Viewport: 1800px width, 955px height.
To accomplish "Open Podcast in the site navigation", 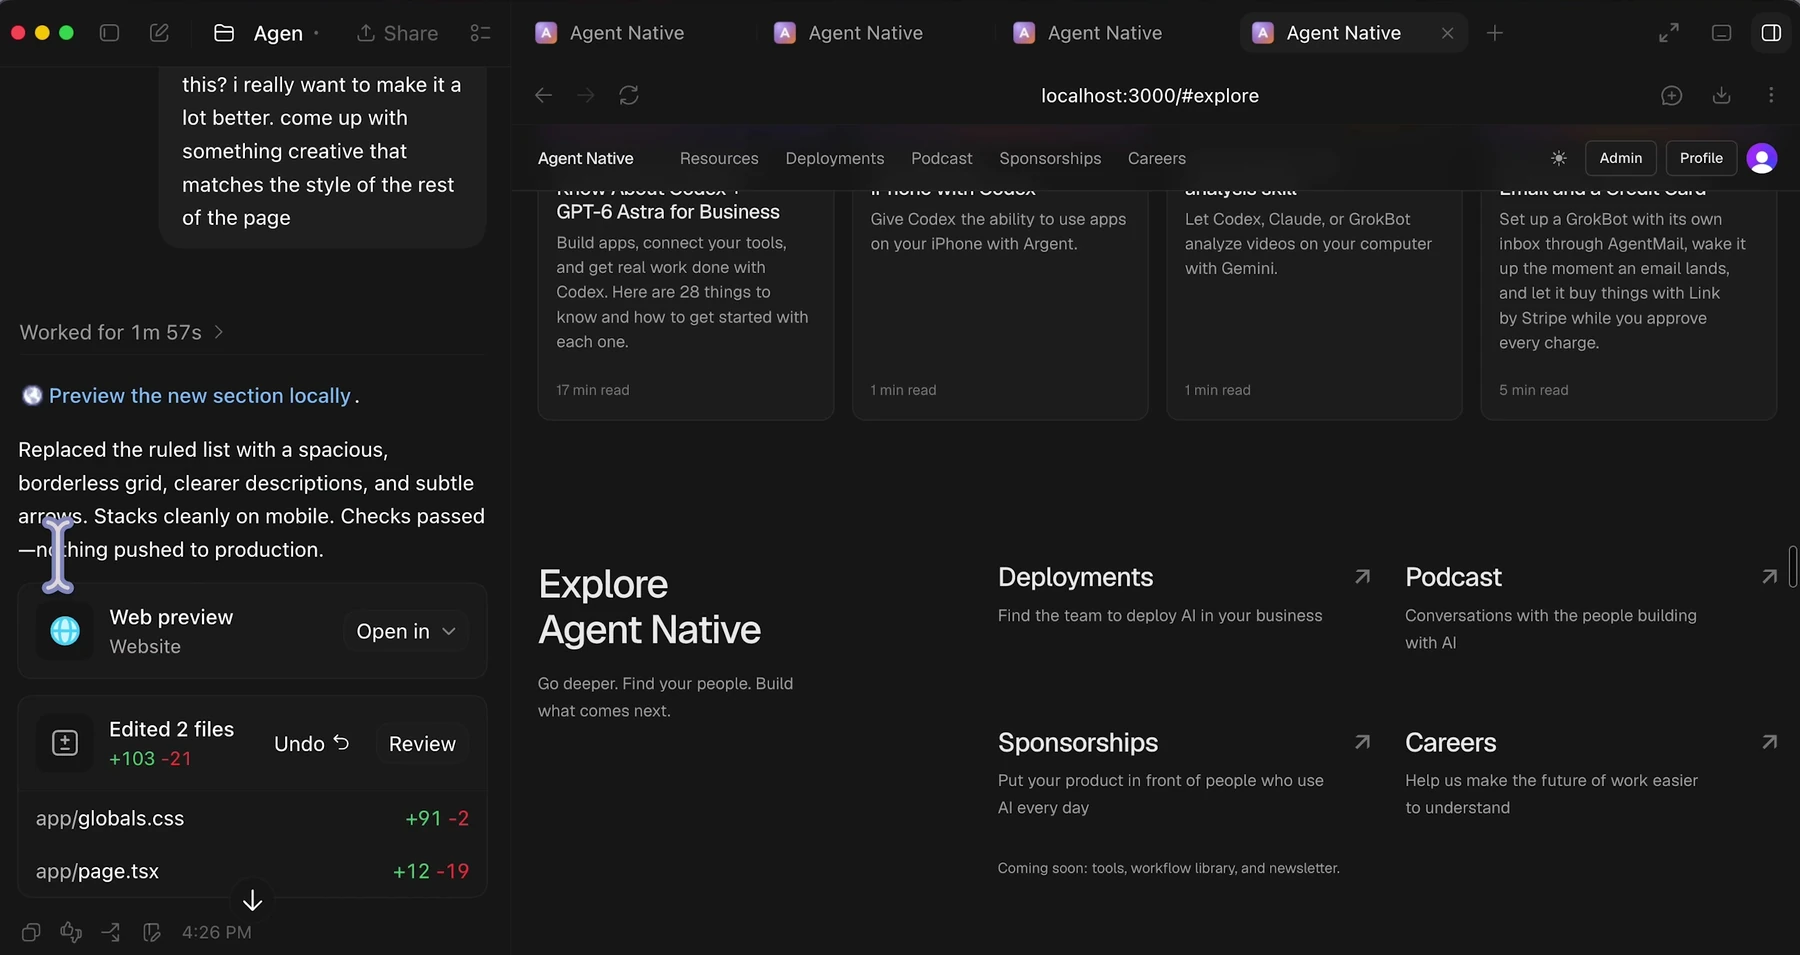I will pyautogui.click(x=942, y=158).
